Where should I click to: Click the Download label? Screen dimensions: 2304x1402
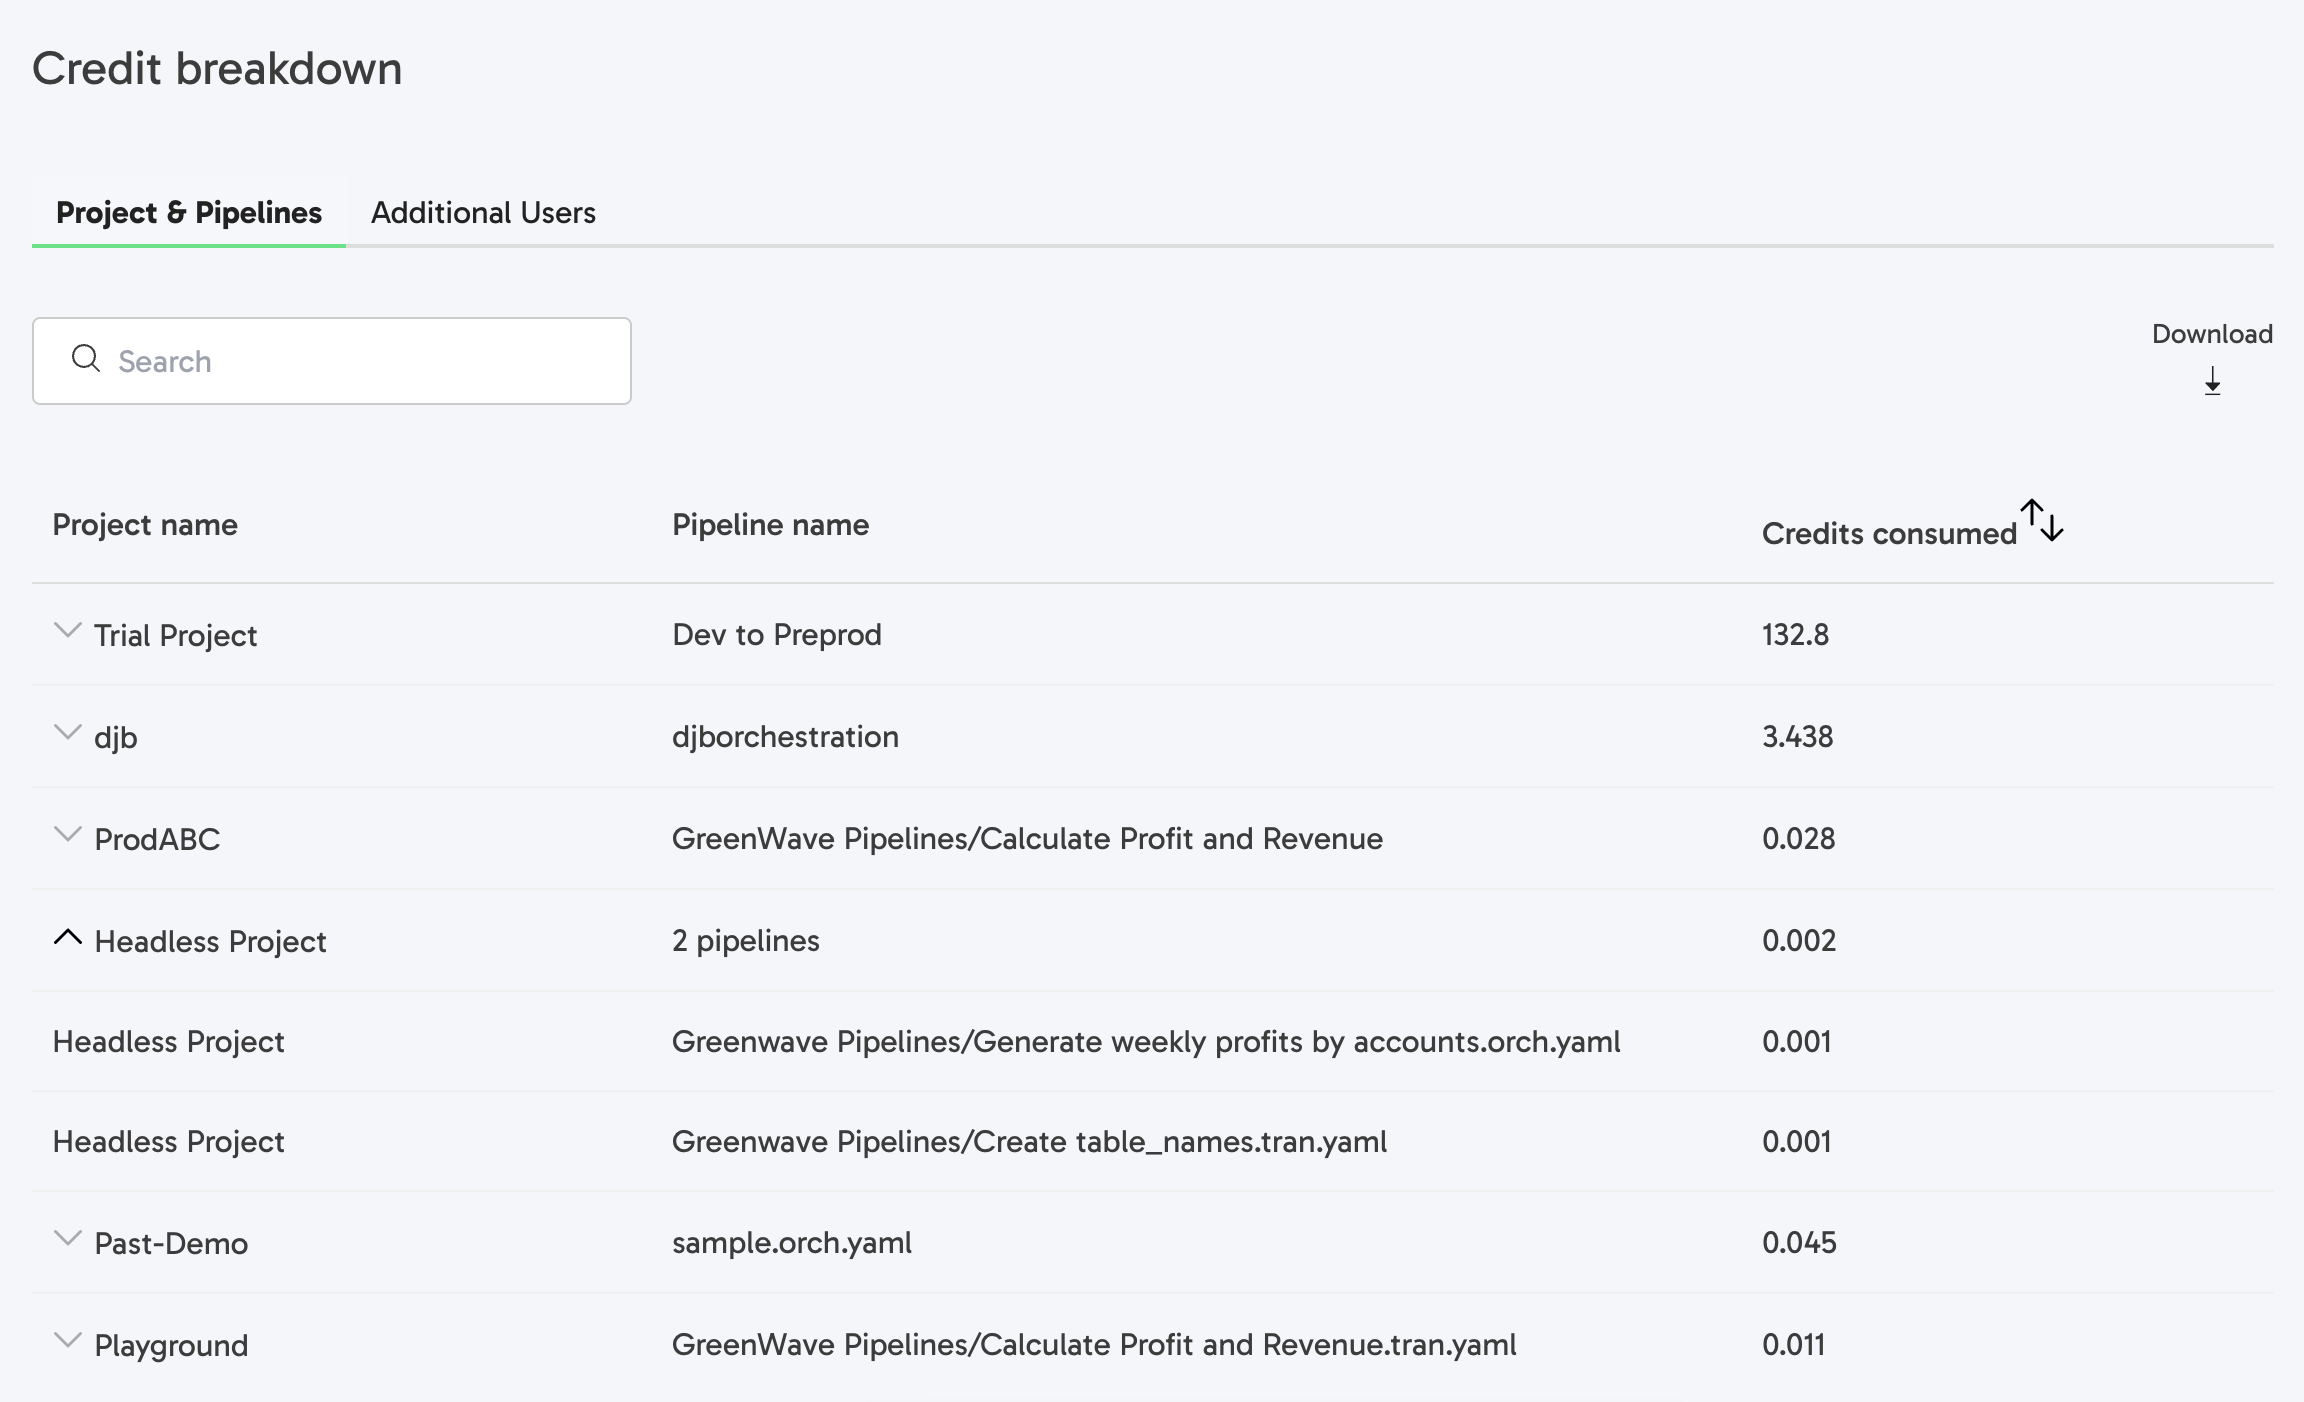click(2212, 334)
